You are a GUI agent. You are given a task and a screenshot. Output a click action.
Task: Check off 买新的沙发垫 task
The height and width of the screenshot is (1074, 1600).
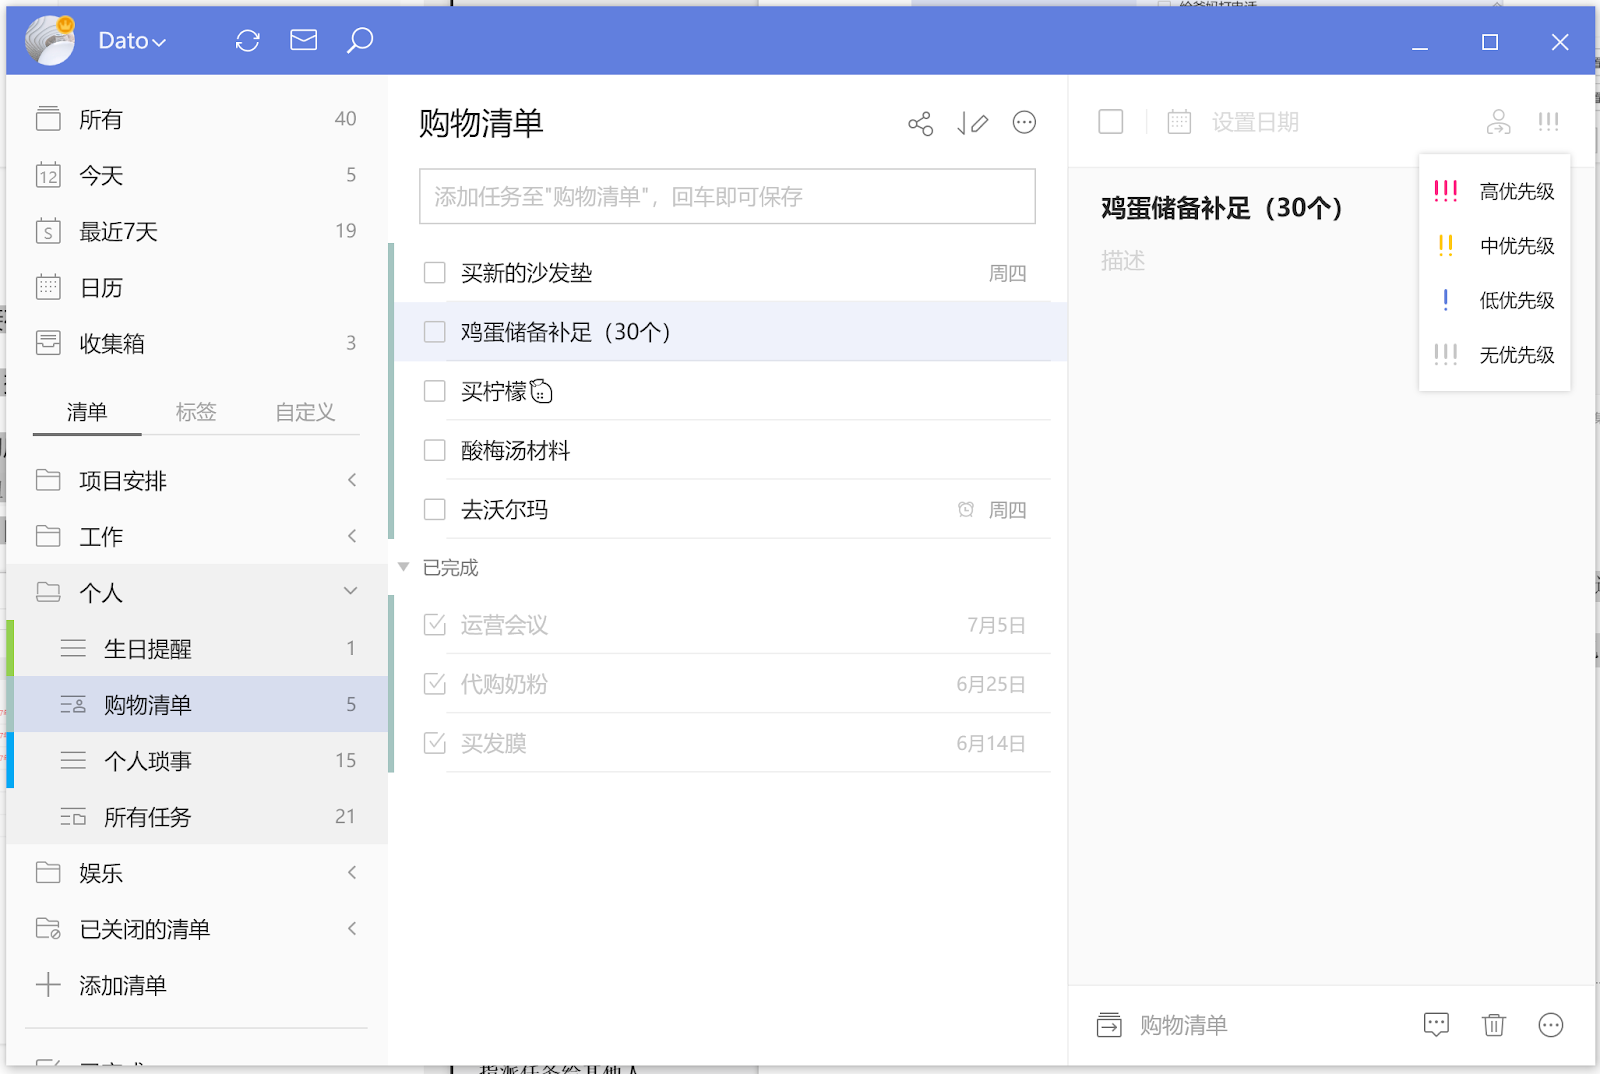[x=434, y=273]
